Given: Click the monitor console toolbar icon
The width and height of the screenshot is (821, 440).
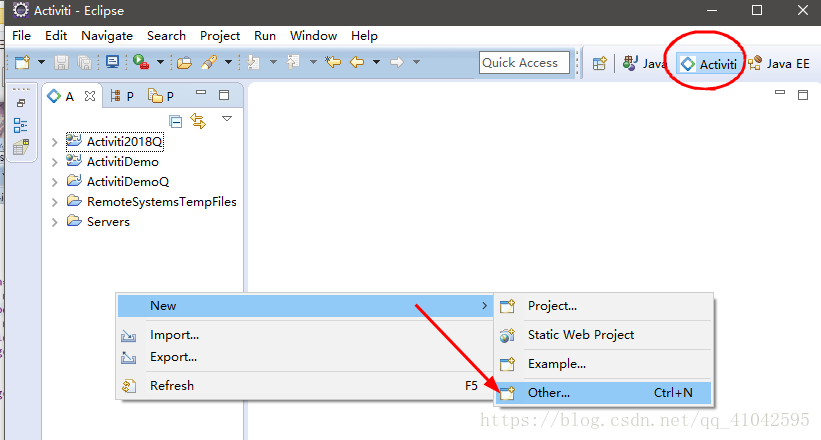Looking at the screenshot, I should 112,62.
